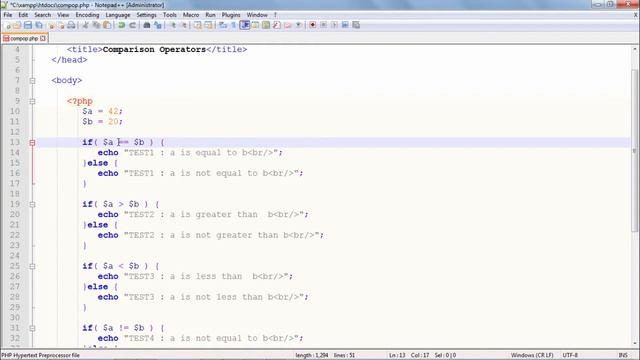Click the Print toolbar icon

click(x=71, y=25)
